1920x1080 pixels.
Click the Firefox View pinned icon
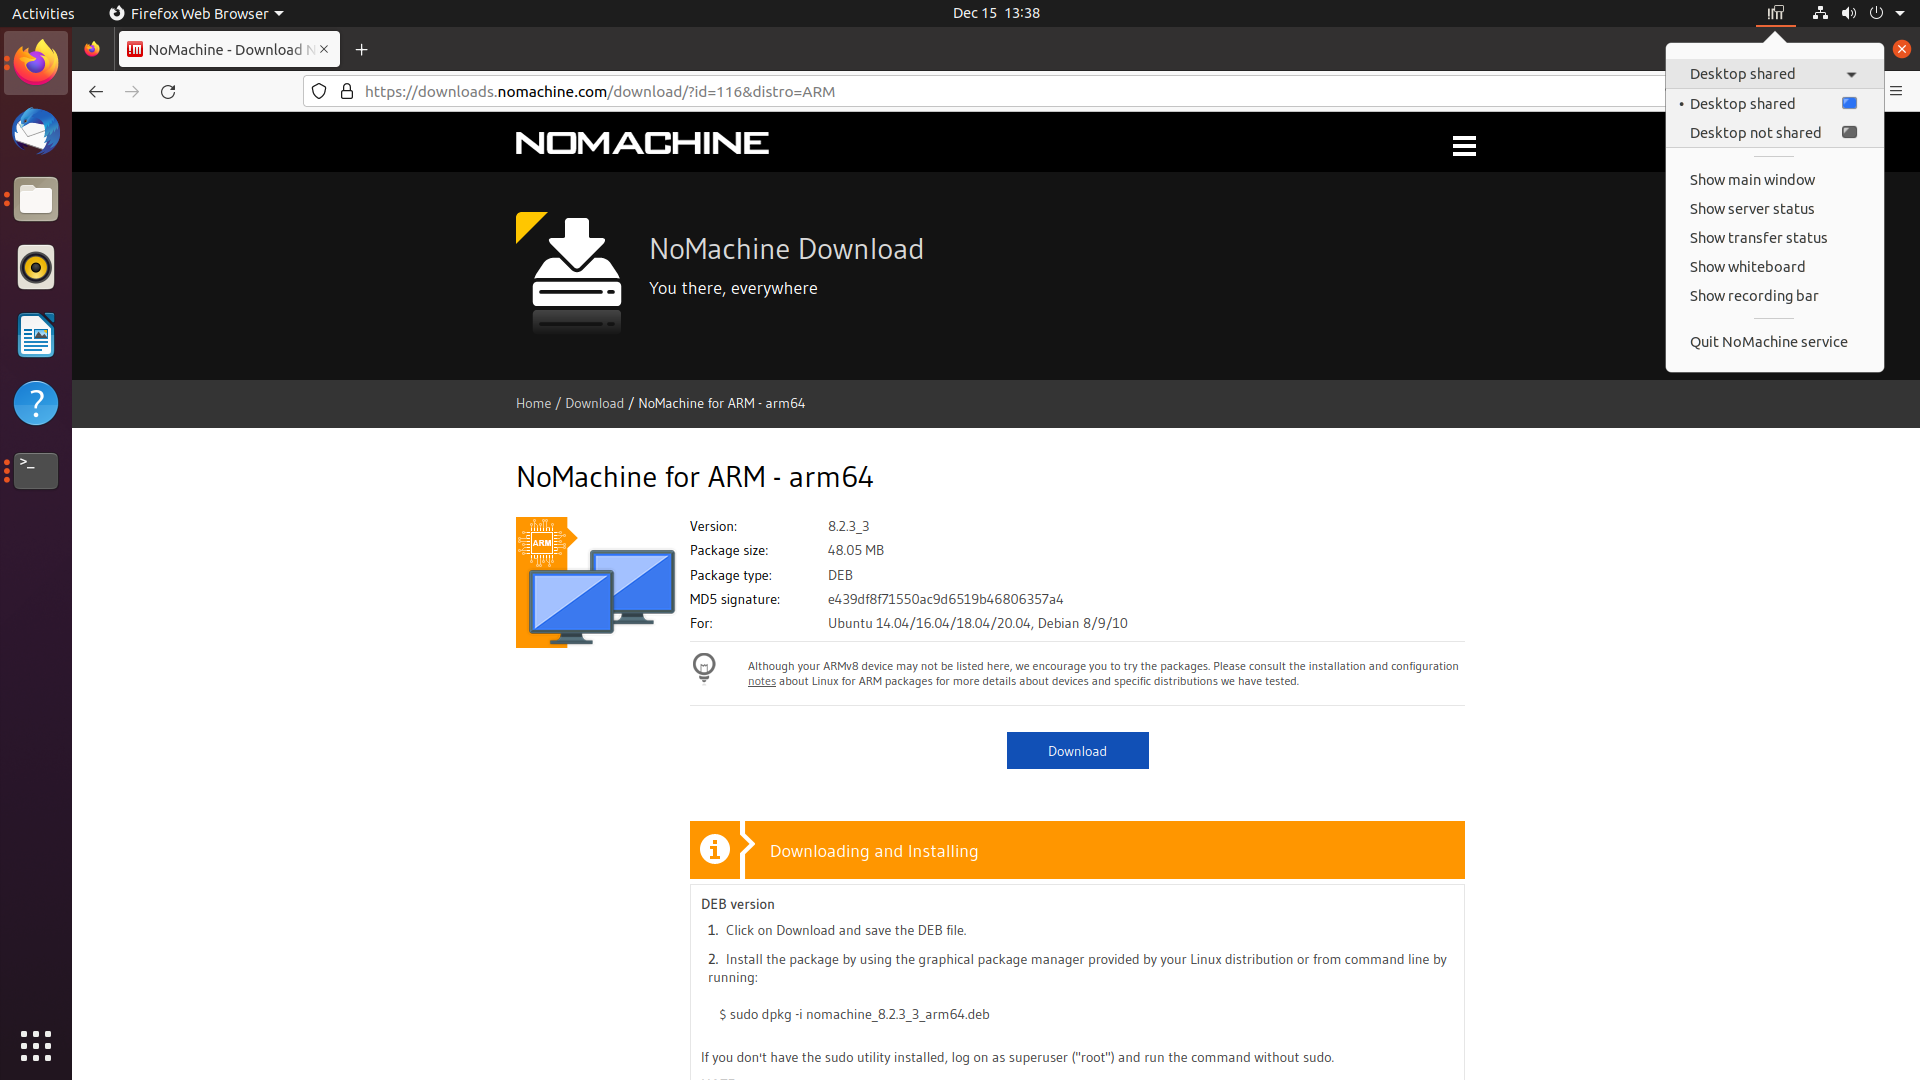(92, 49)
